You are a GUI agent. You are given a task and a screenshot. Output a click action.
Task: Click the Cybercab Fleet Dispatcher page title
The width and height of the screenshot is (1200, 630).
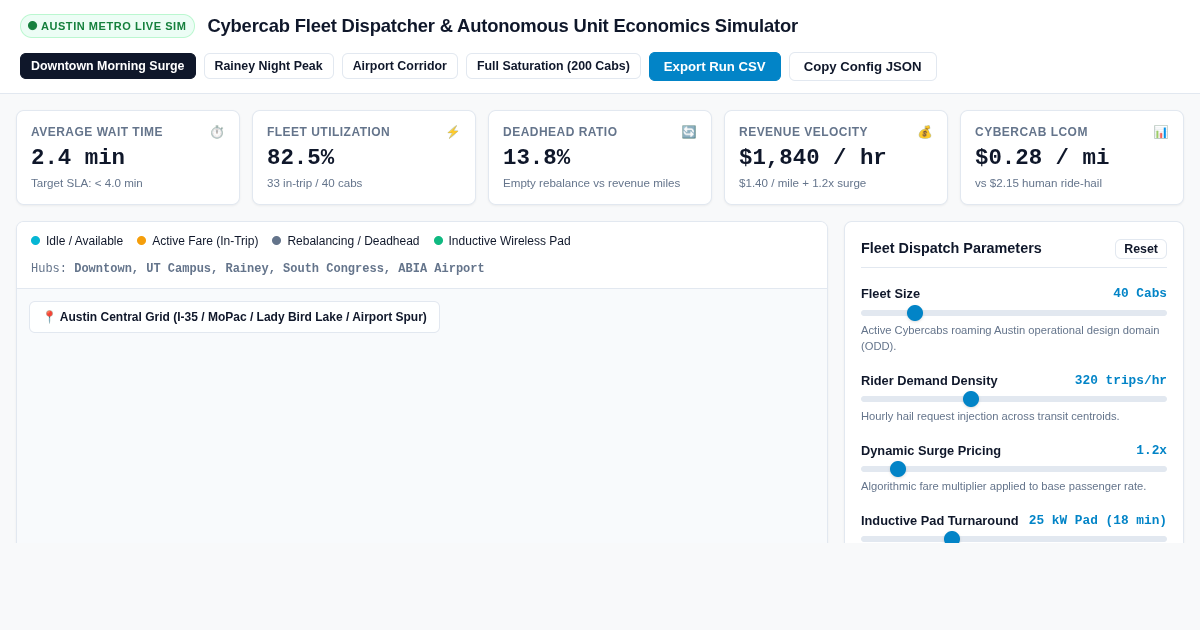click(x=503, y=26)
